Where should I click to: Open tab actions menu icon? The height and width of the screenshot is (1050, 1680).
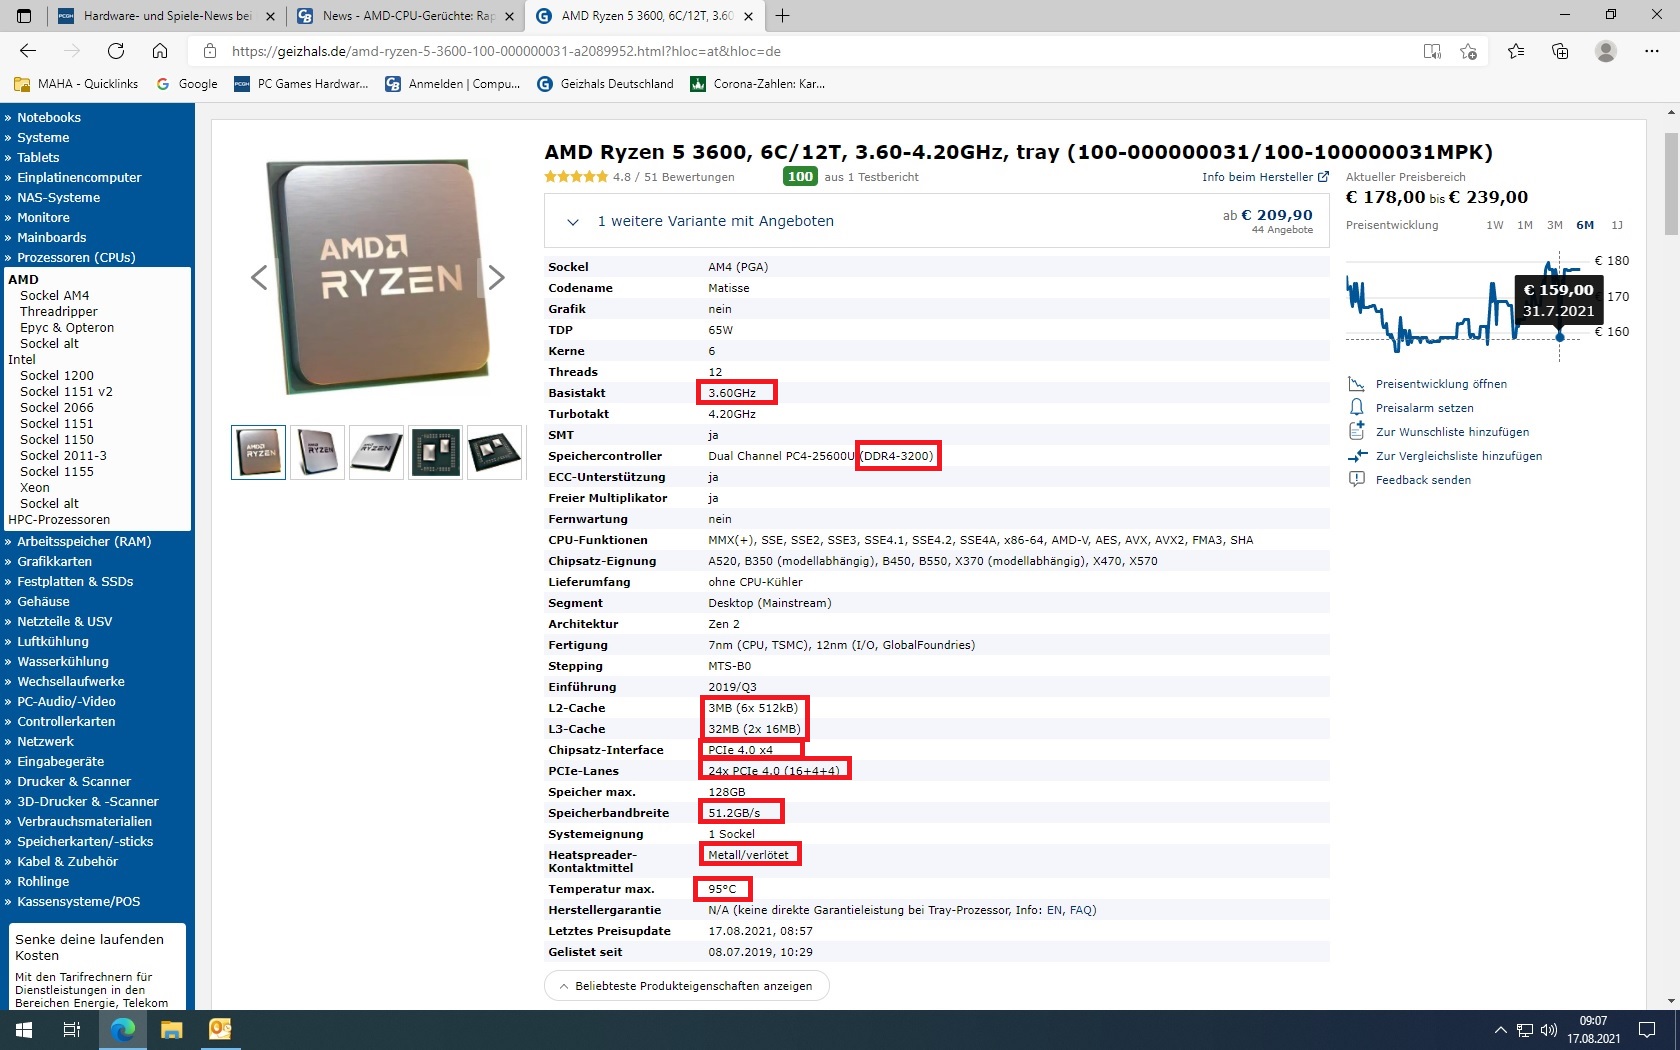[x=25, y=16]
